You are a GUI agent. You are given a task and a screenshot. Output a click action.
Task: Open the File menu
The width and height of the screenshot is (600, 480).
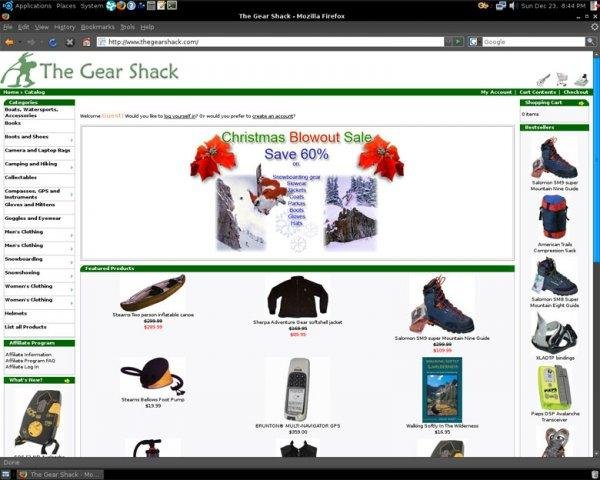pyautogui.click(x=8, y=27)
